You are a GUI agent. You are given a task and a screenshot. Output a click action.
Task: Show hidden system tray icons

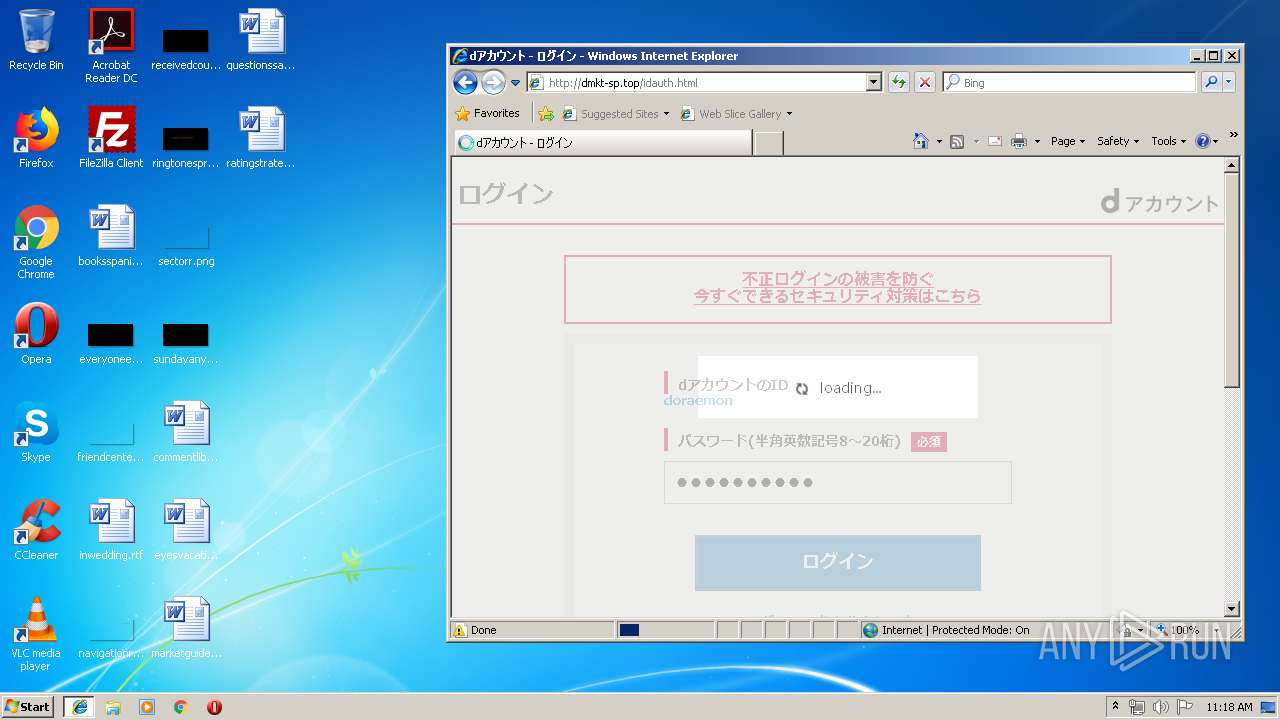click(x=1116, y=706)
